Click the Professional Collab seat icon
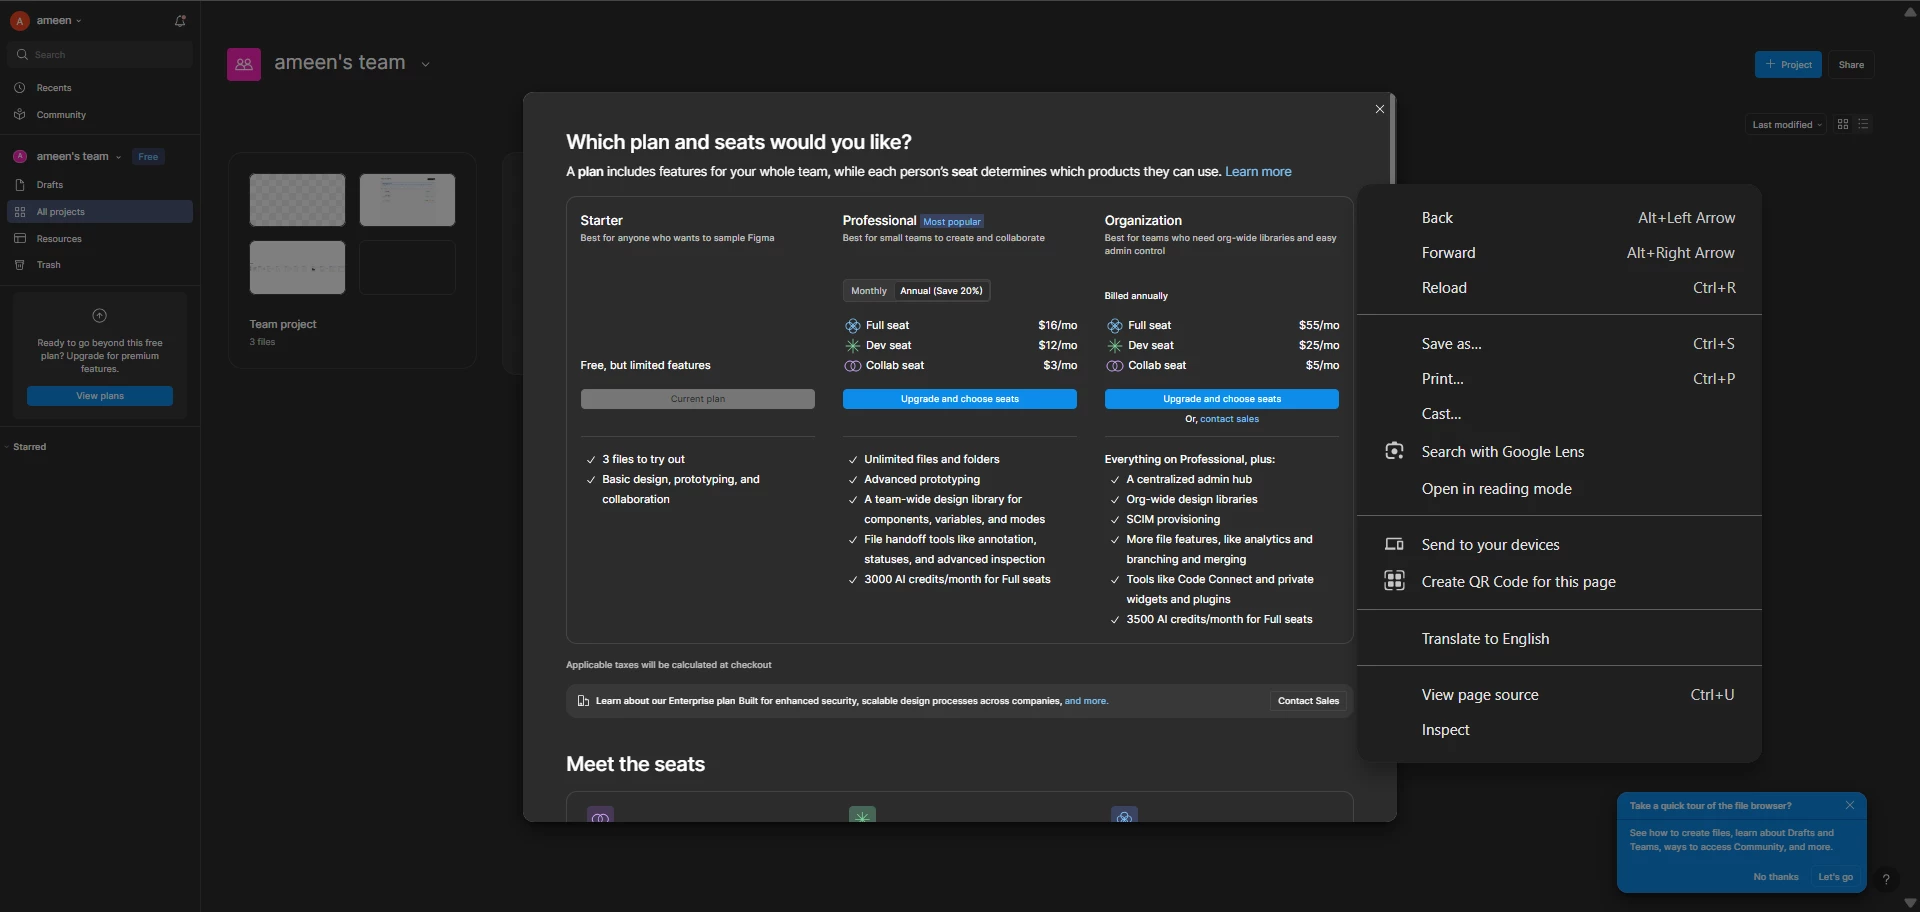 853,366
